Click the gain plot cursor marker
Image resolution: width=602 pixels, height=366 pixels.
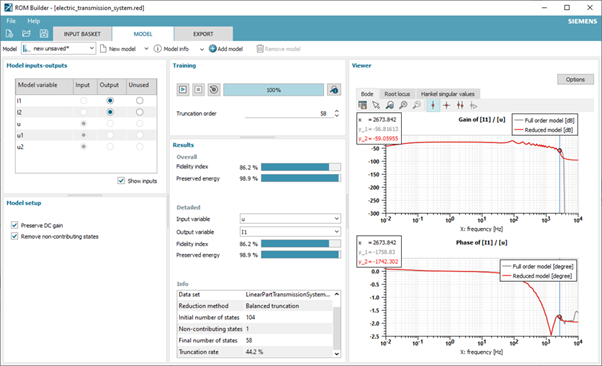[x=559, y=151]
